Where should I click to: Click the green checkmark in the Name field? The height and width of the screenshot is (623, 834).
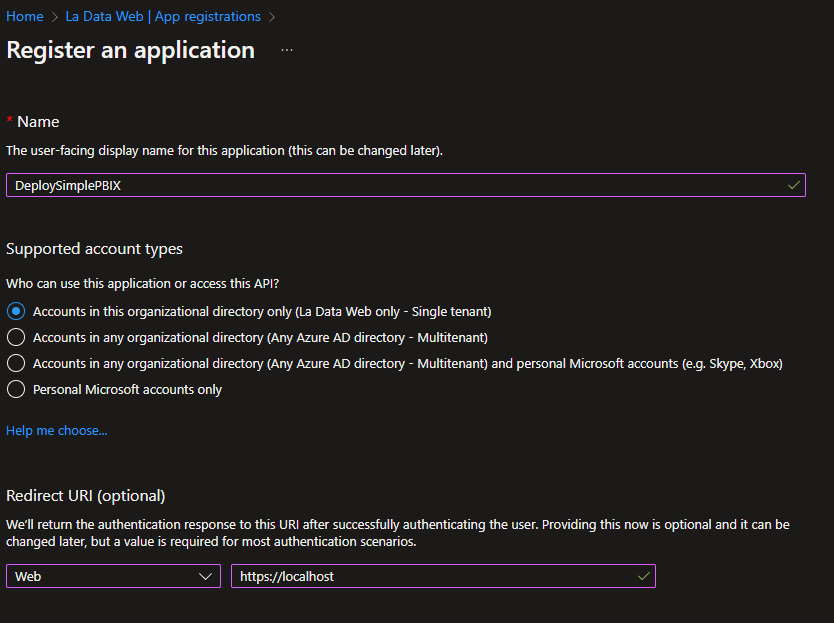coord(793,185)
